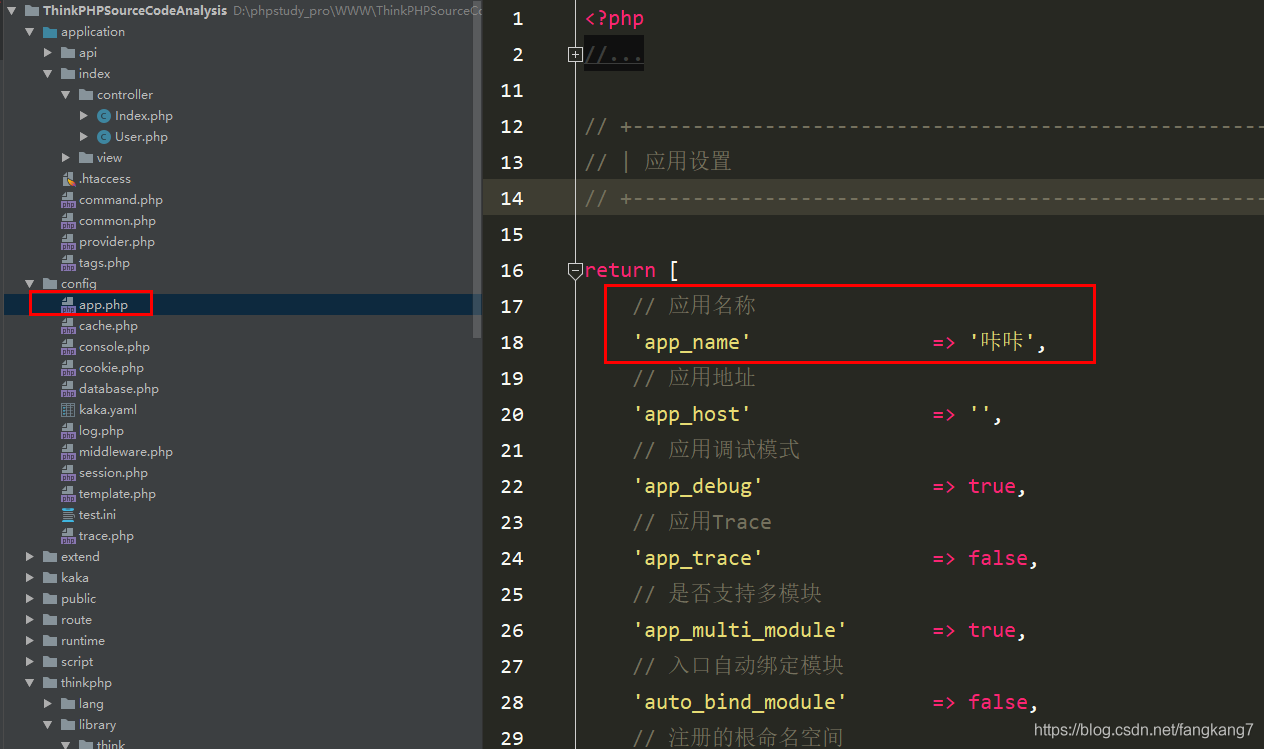Collapse the application folder node
1264x749 pixels.
click(x=29, y=31)
